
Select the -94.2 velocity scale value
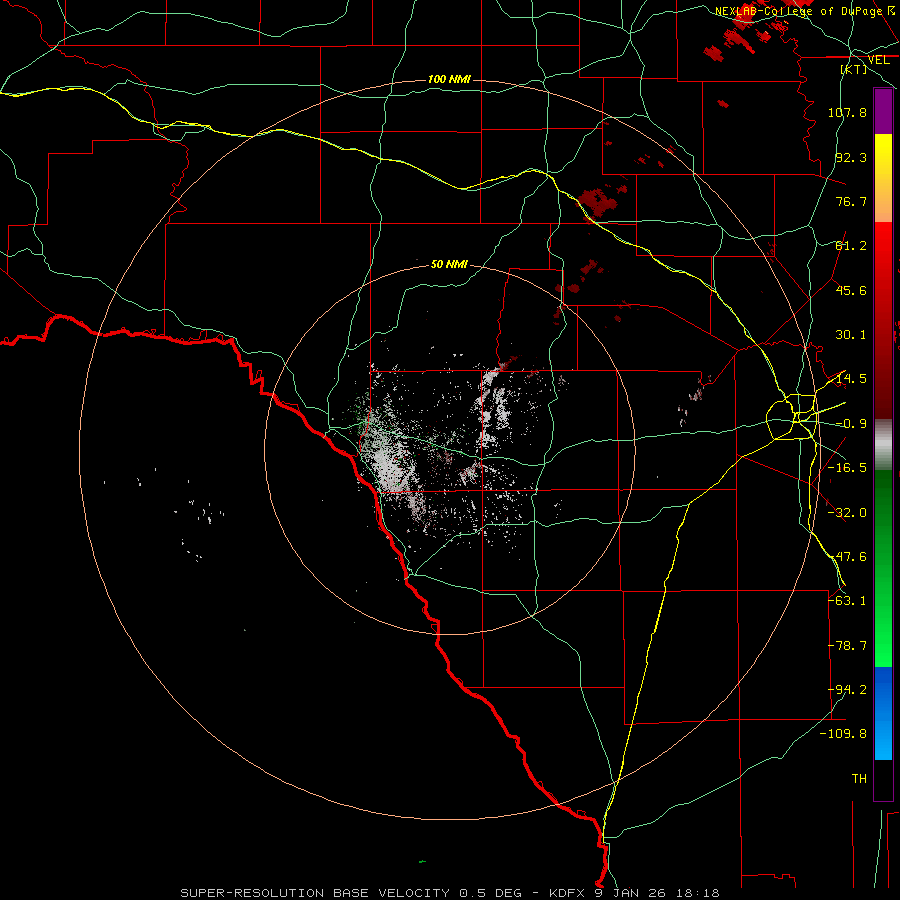[x=847, y=690]
